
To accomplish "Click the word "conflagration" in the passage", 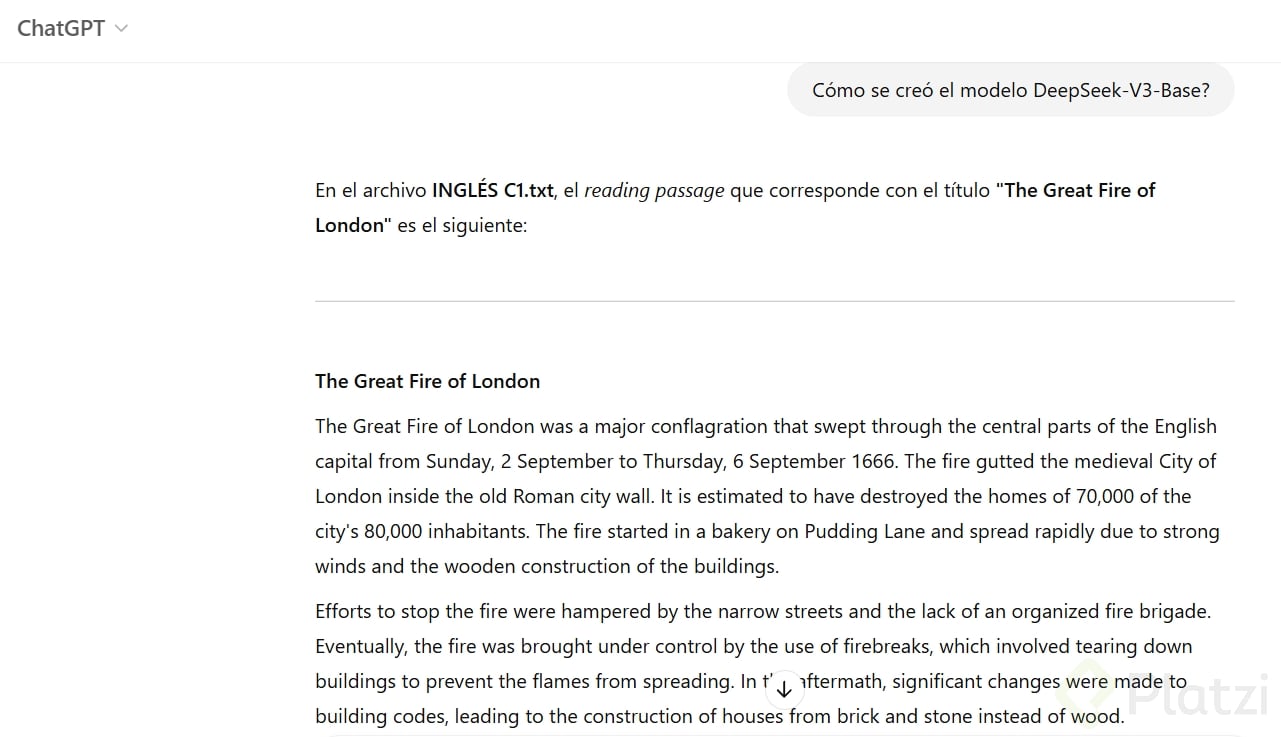I will click(709, 426).
